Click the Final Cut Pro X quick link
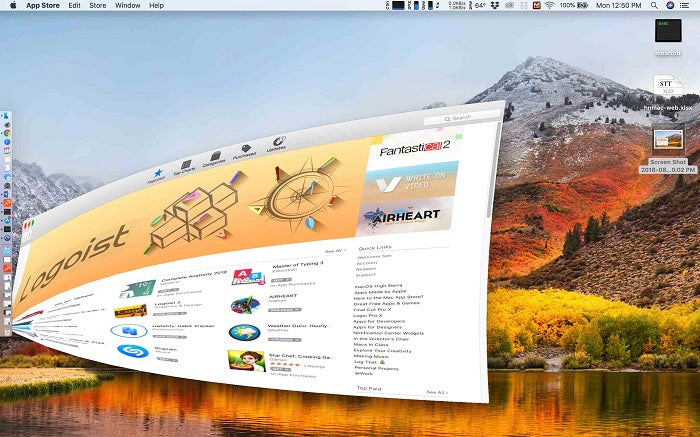700x437 pixels. coord(375,310)
